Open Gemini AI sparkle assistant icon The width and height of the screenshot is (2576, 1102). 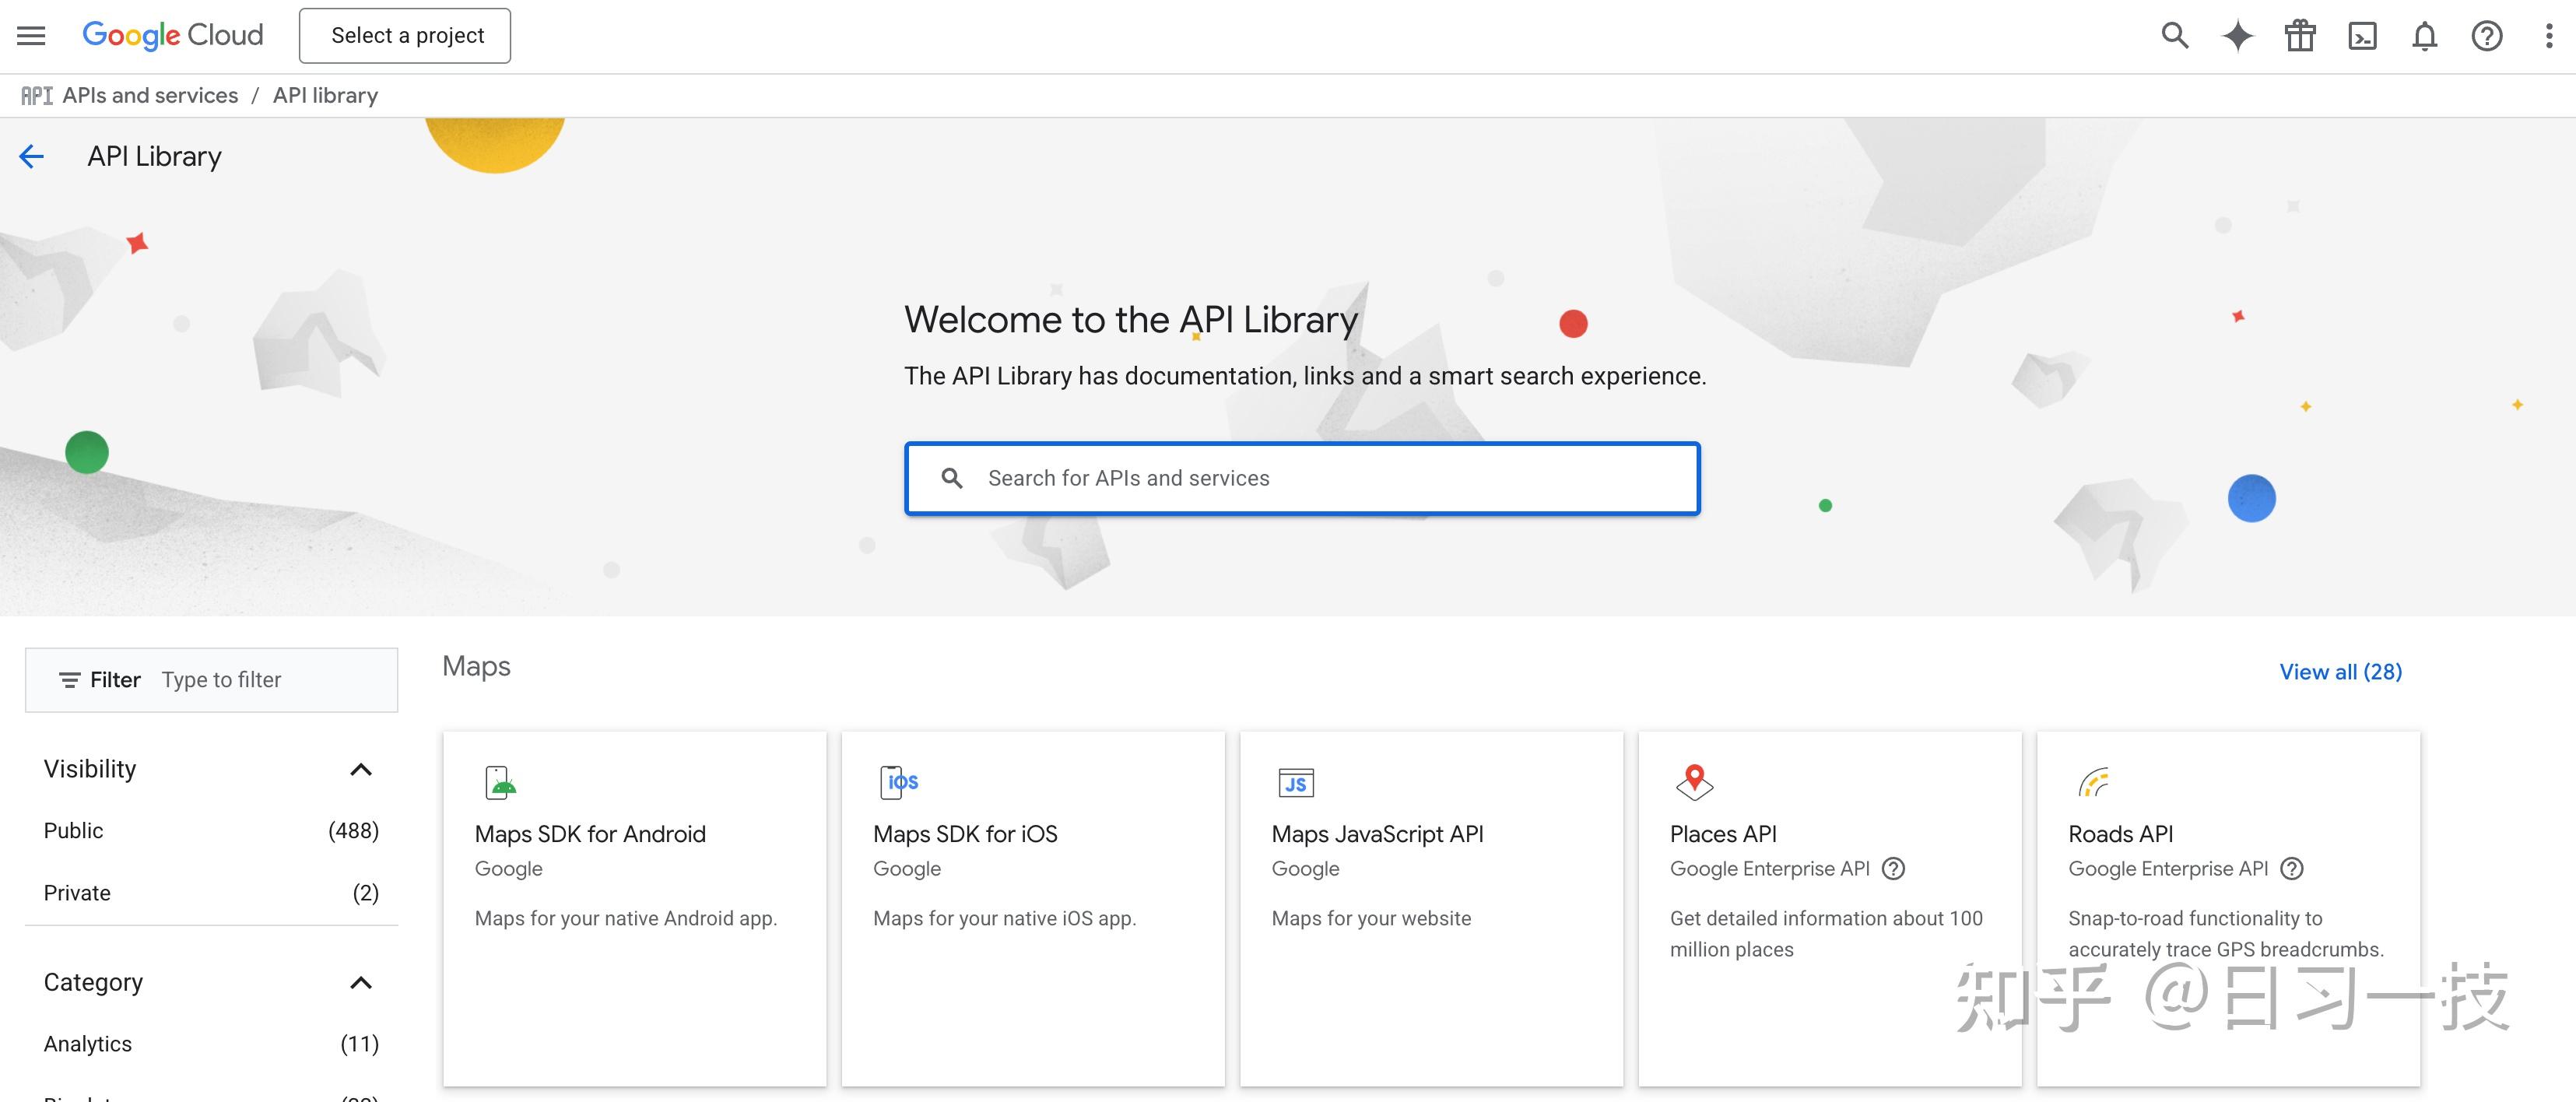pyautogui.click(x=2237, y=36)
